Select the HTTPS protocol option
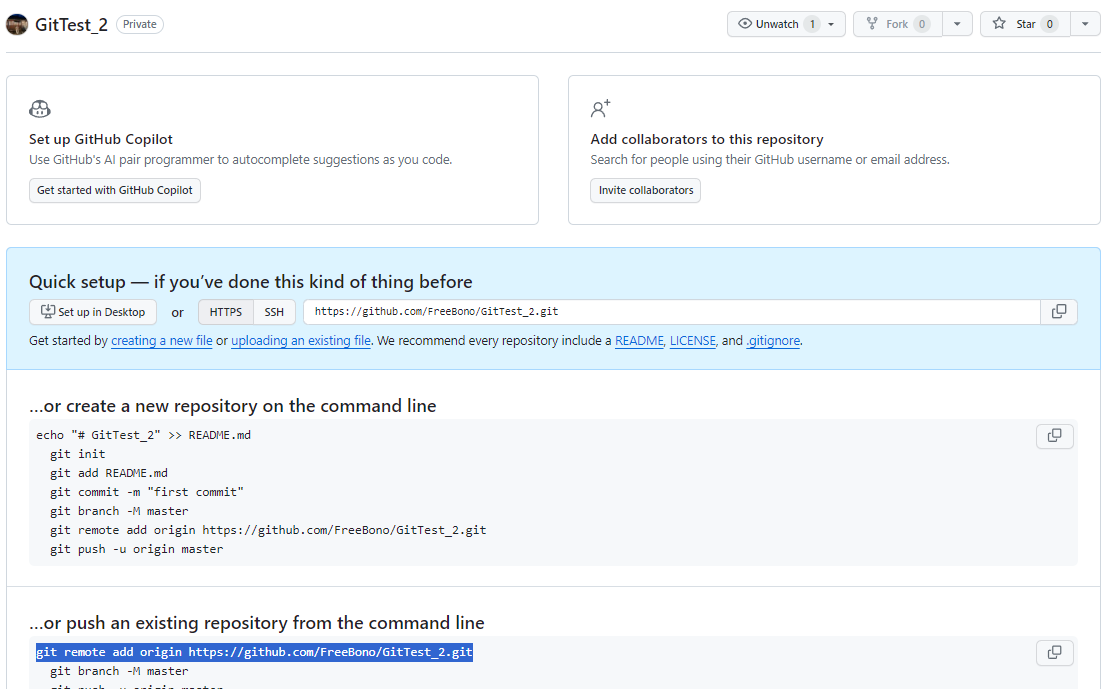Viewport: 1109px width, 689px height. point(226,312)
